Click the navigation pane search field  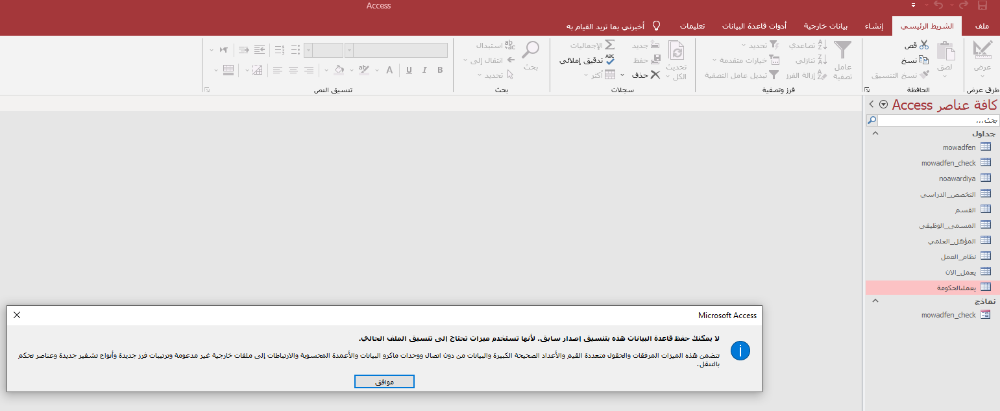936,120
